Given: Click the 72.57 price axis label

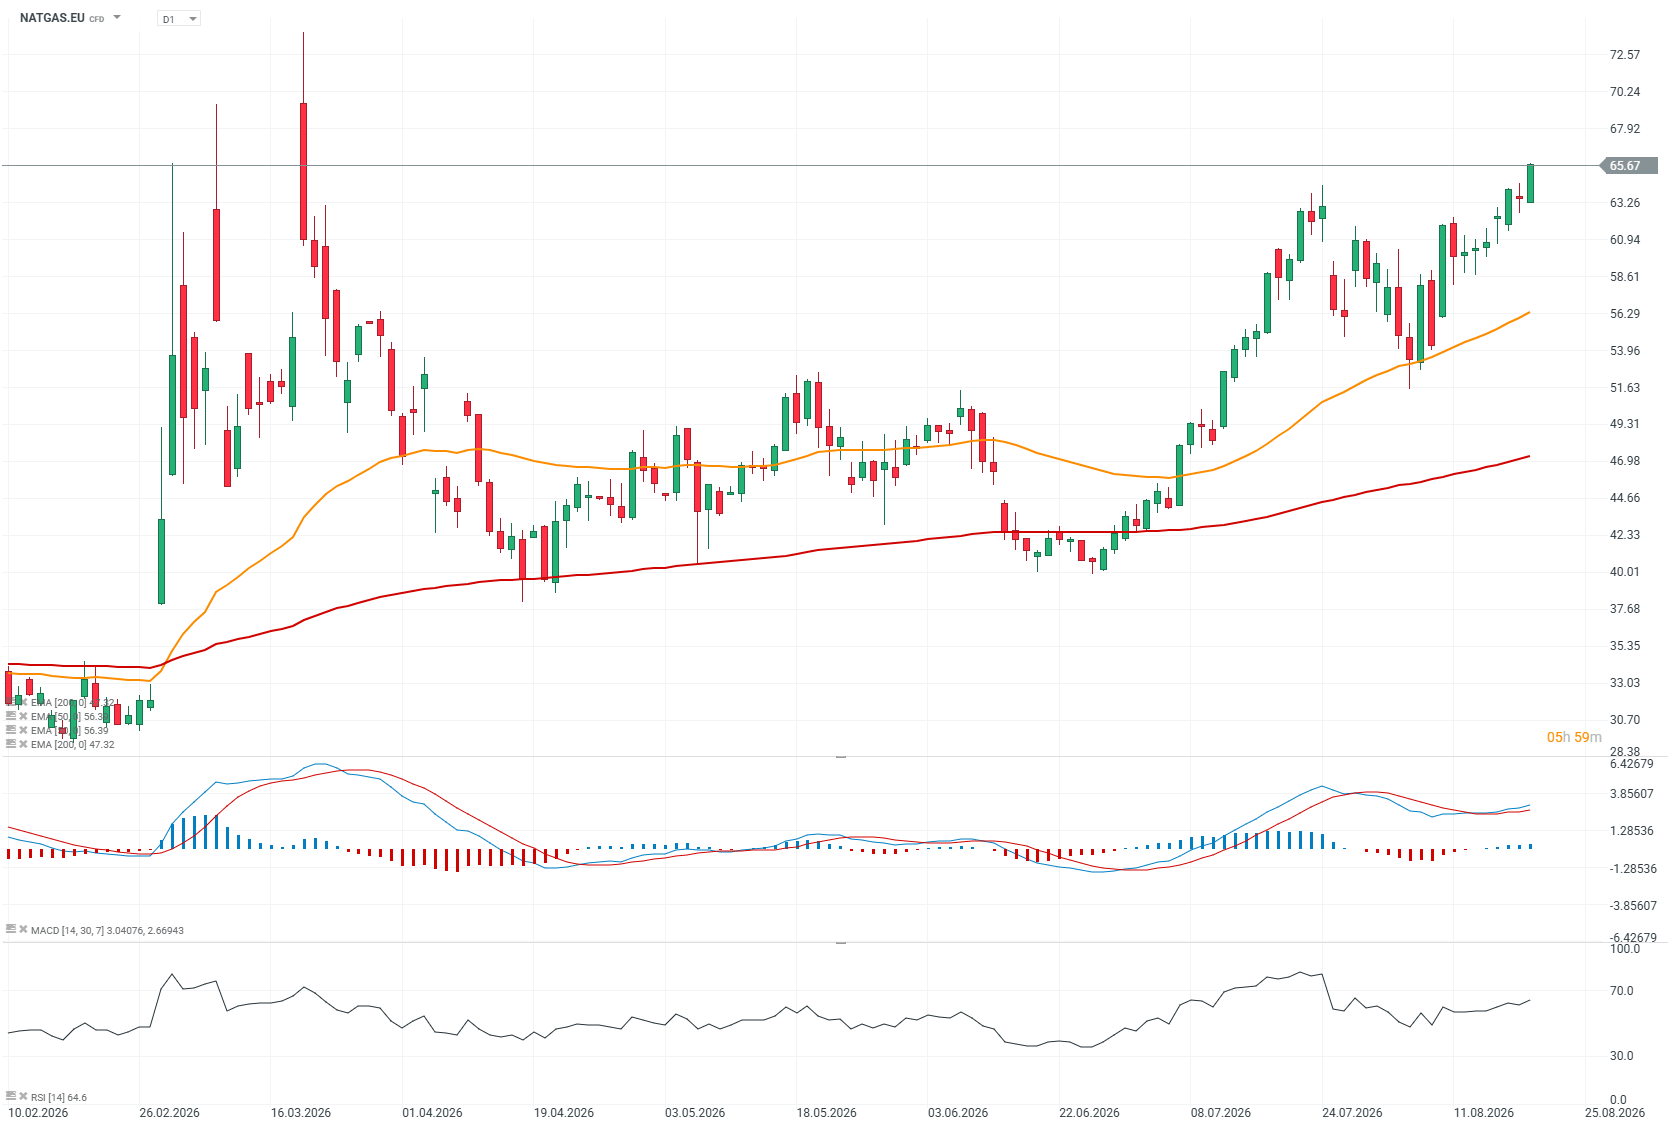Looking at the screenshot, I should 1625,55.
